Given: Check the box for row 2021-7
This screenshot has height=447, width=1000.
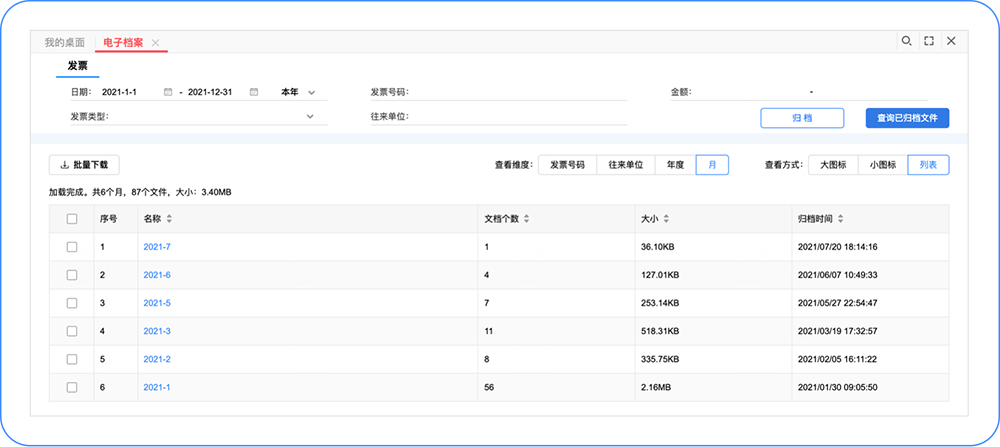Looking at the screenshot, I should coord(72,247).
